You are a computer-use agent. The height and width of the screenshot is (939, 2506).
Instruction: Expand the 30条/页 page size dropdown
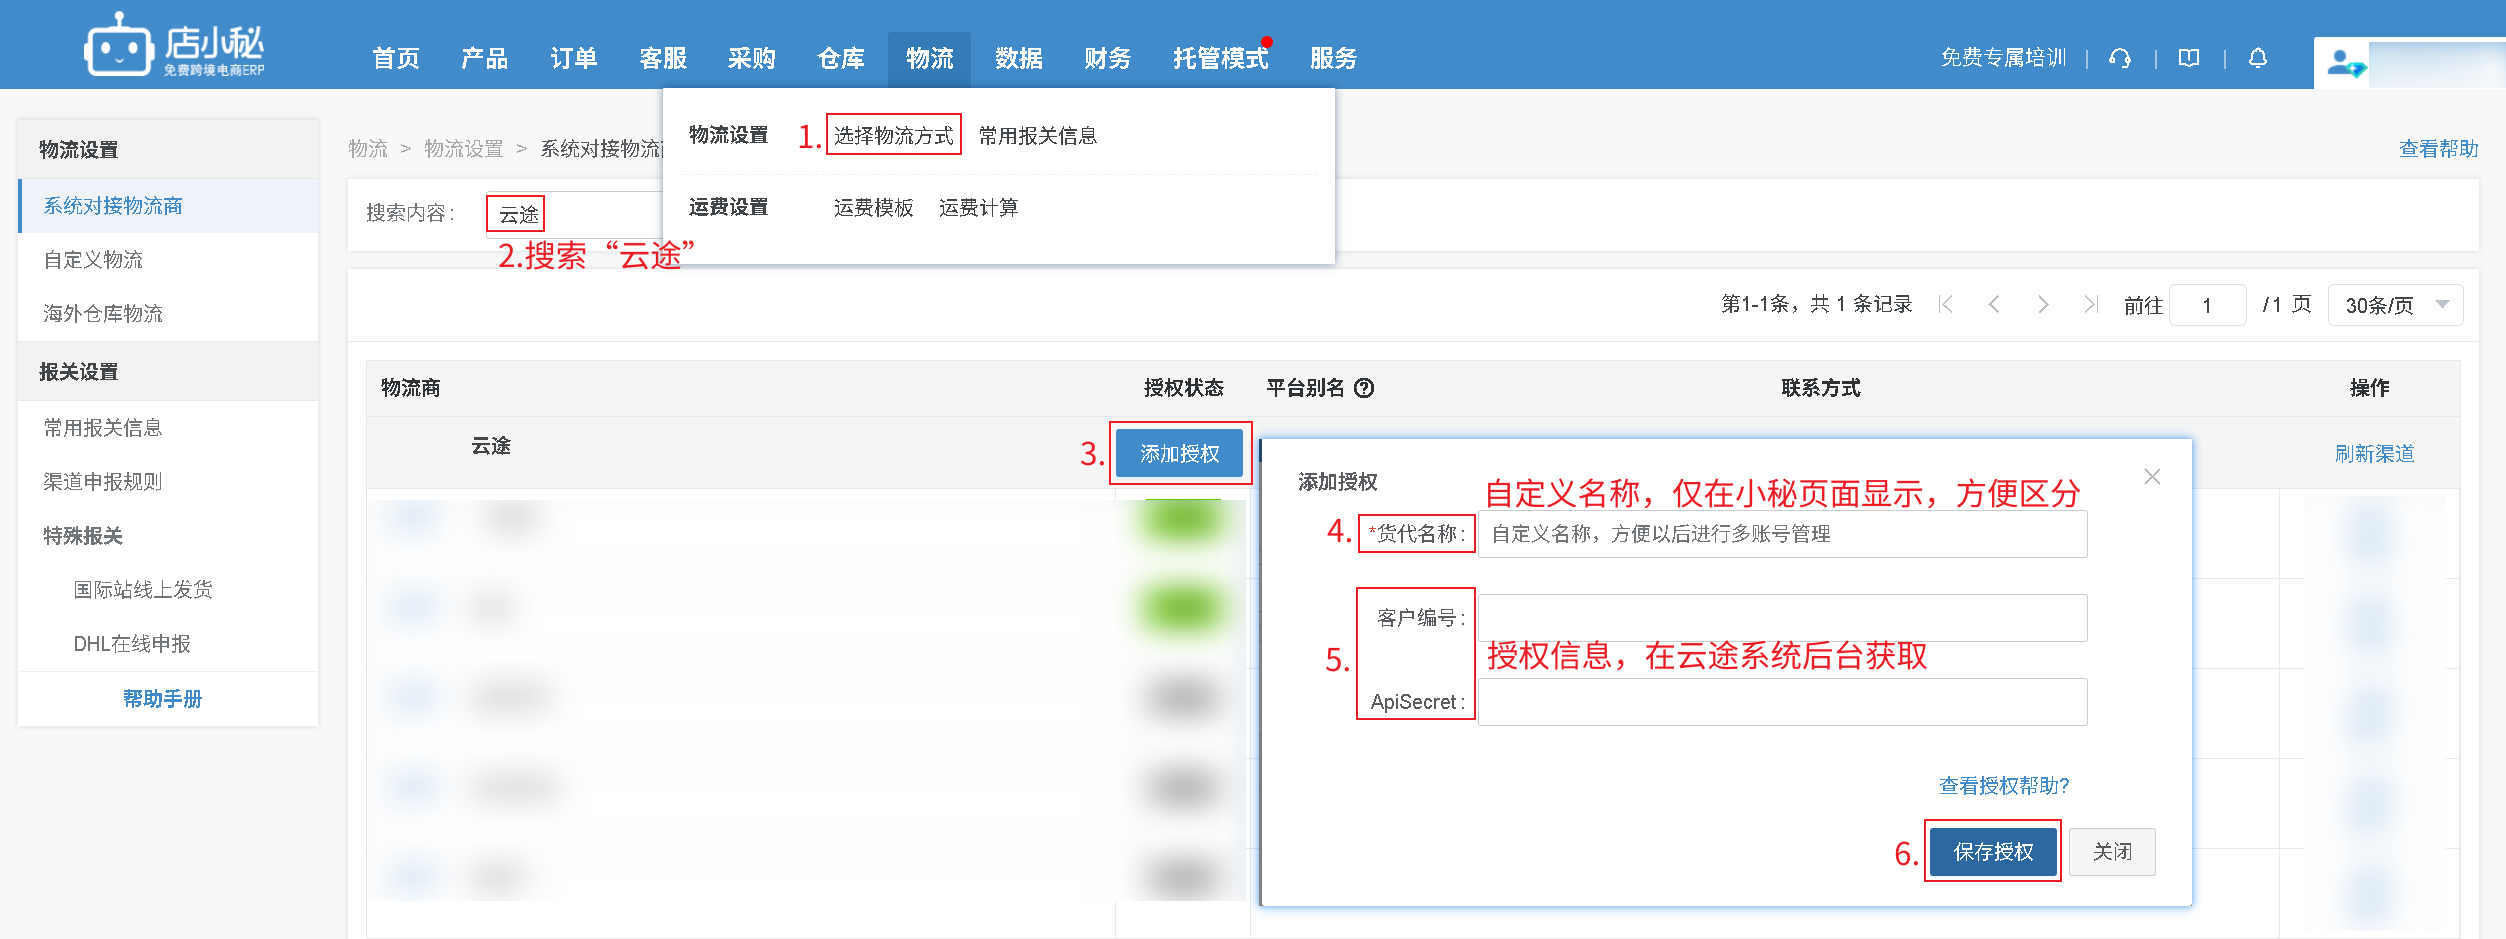point(2395,305)
